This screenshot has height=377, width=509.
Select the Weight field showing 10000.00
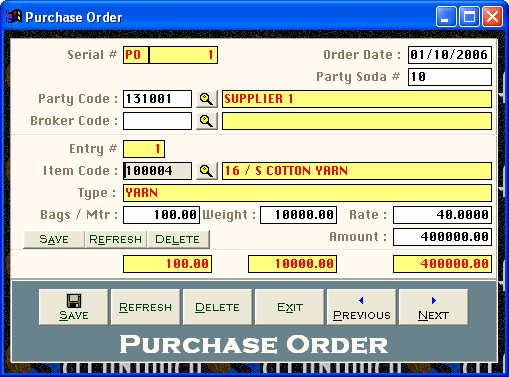click(298, 215)
